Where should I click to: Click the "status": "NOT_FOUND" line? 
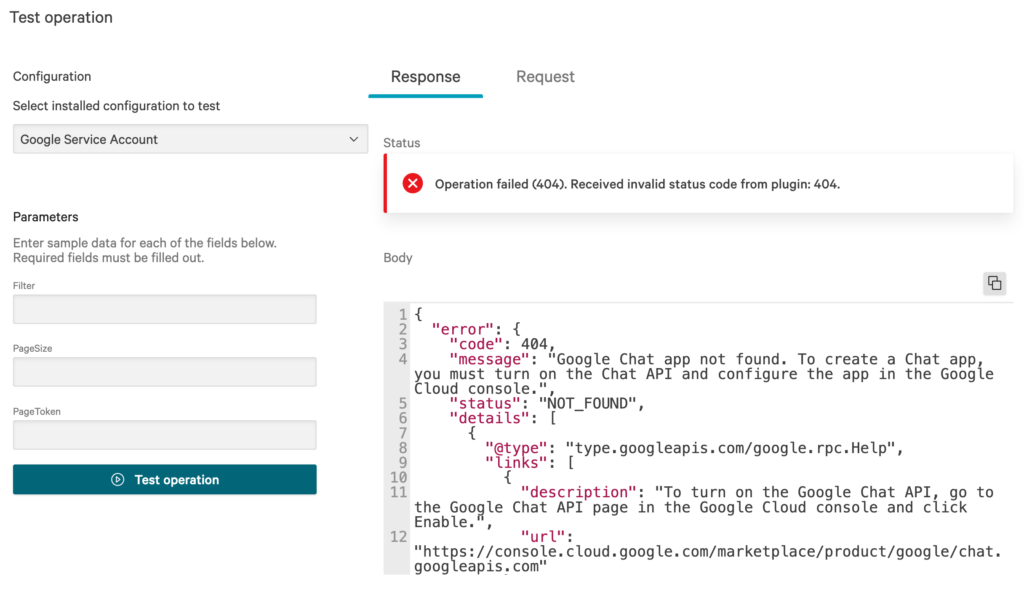tap(547, 404)
